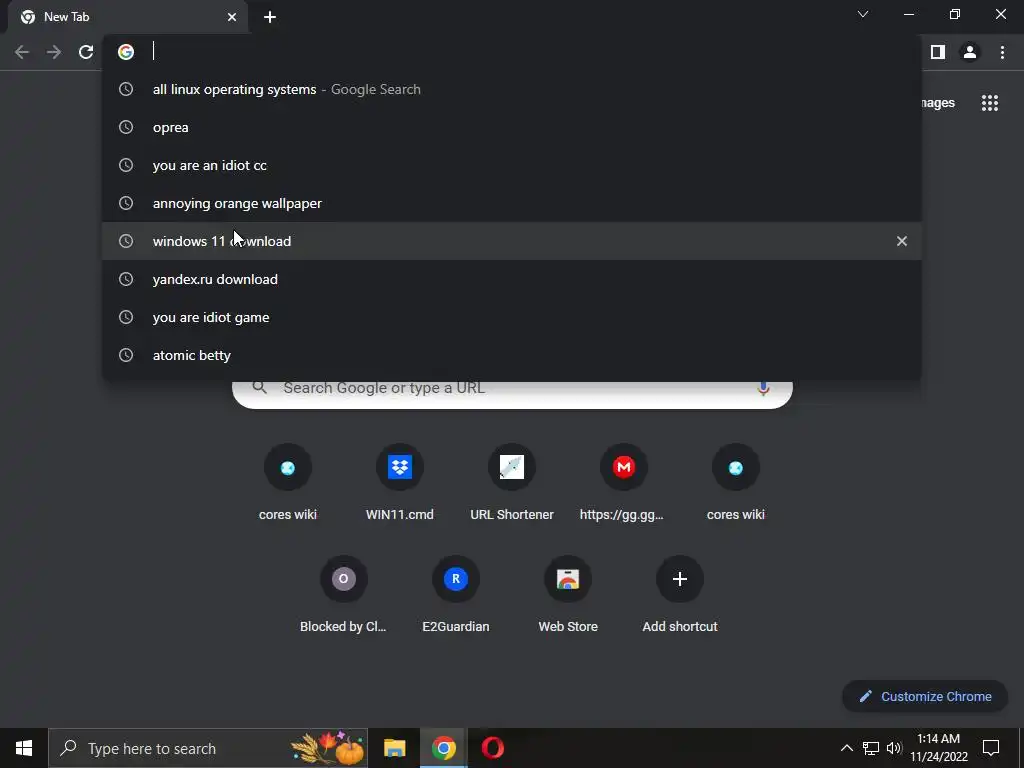Reload the page with the refresh icon
This screenshot has width=1024, height=768.
[86, 52]
